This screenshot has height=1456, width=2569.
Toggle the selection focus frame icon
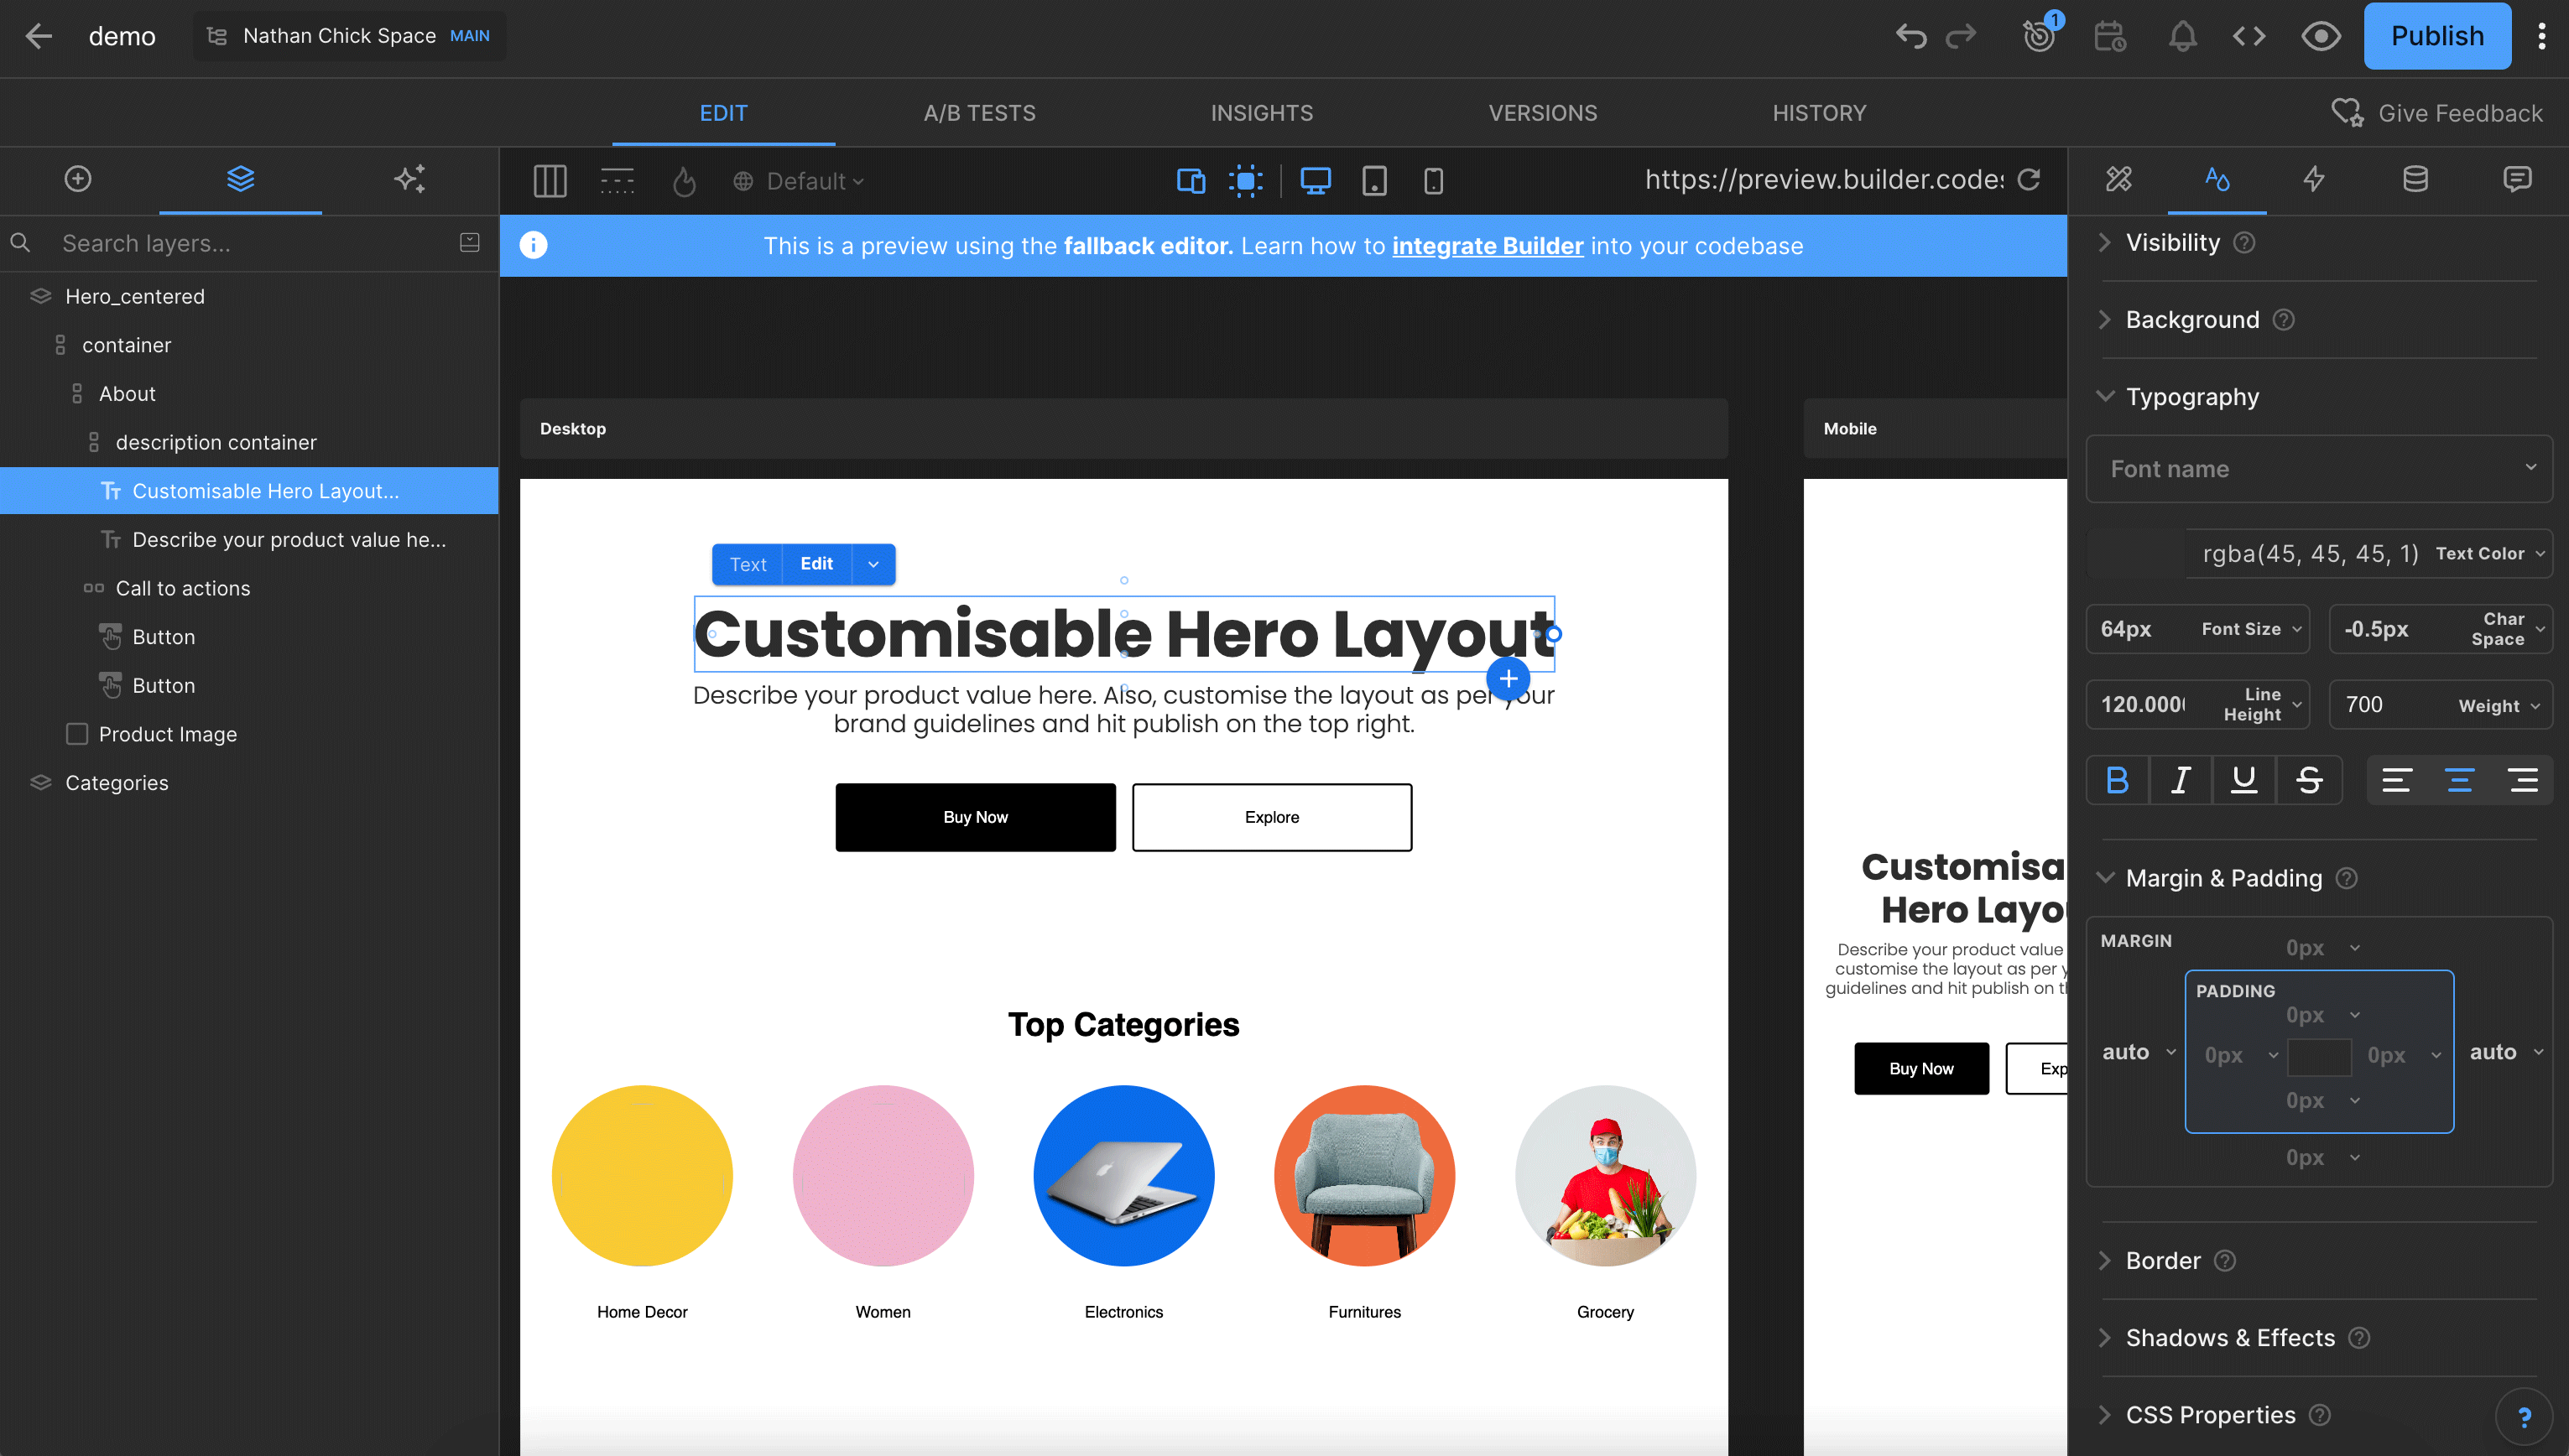coord(1245,181)
